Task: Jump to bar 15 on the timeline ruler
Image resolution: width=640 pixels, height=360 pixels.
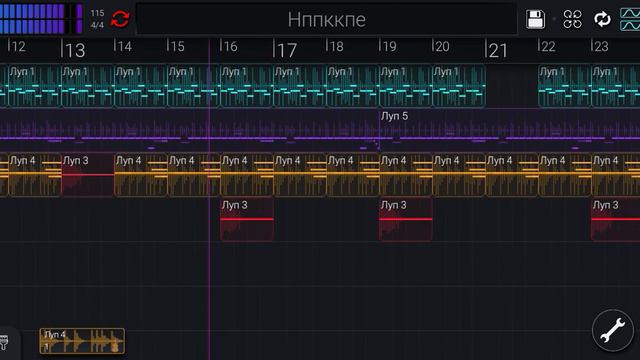Action: 176,47
